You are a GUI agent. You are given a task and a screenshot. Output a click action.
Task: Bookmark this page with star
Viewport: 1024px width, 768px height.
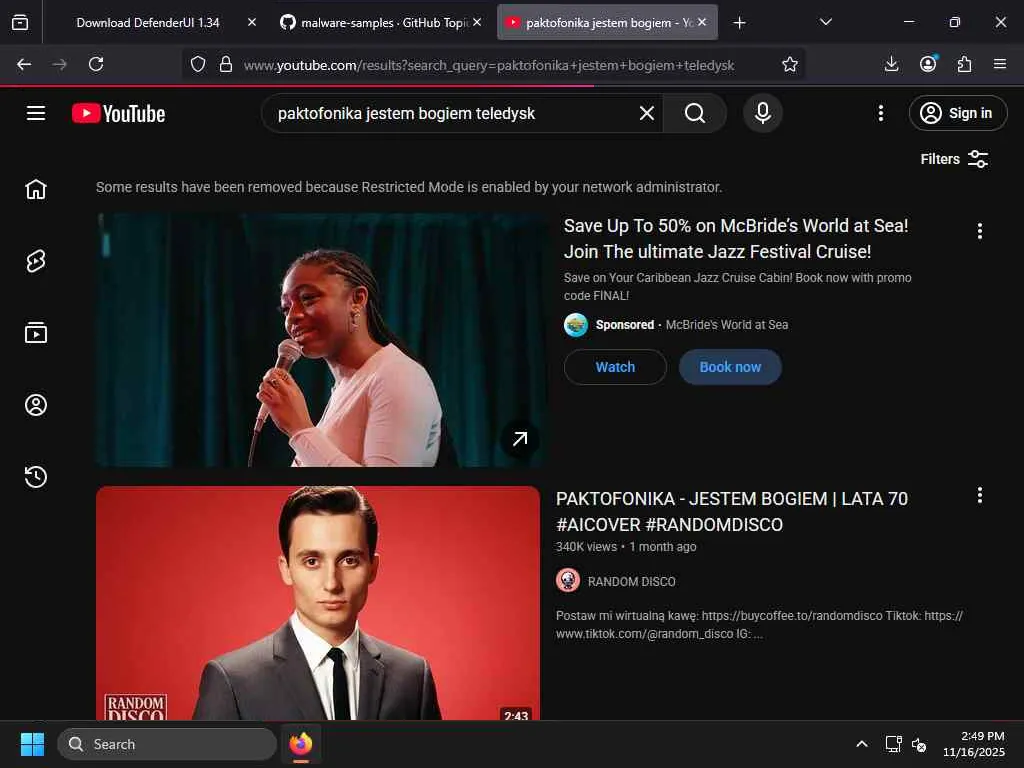coord(790,64)
